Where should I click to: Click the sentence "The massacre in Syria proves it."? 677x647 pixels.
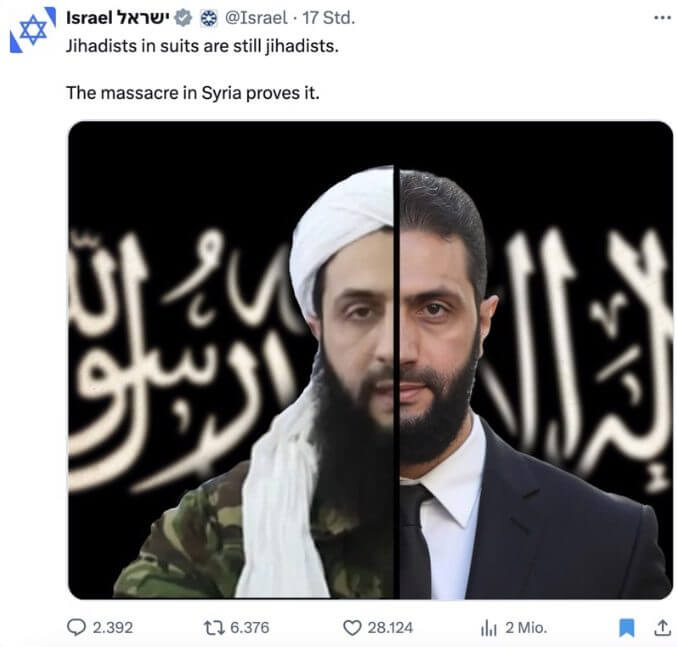click(193, 93)
